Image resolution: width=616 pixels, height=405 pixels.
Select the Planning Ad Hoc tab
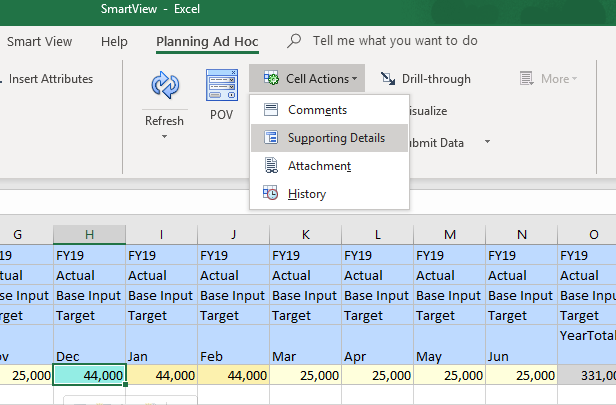pos(207,42)
